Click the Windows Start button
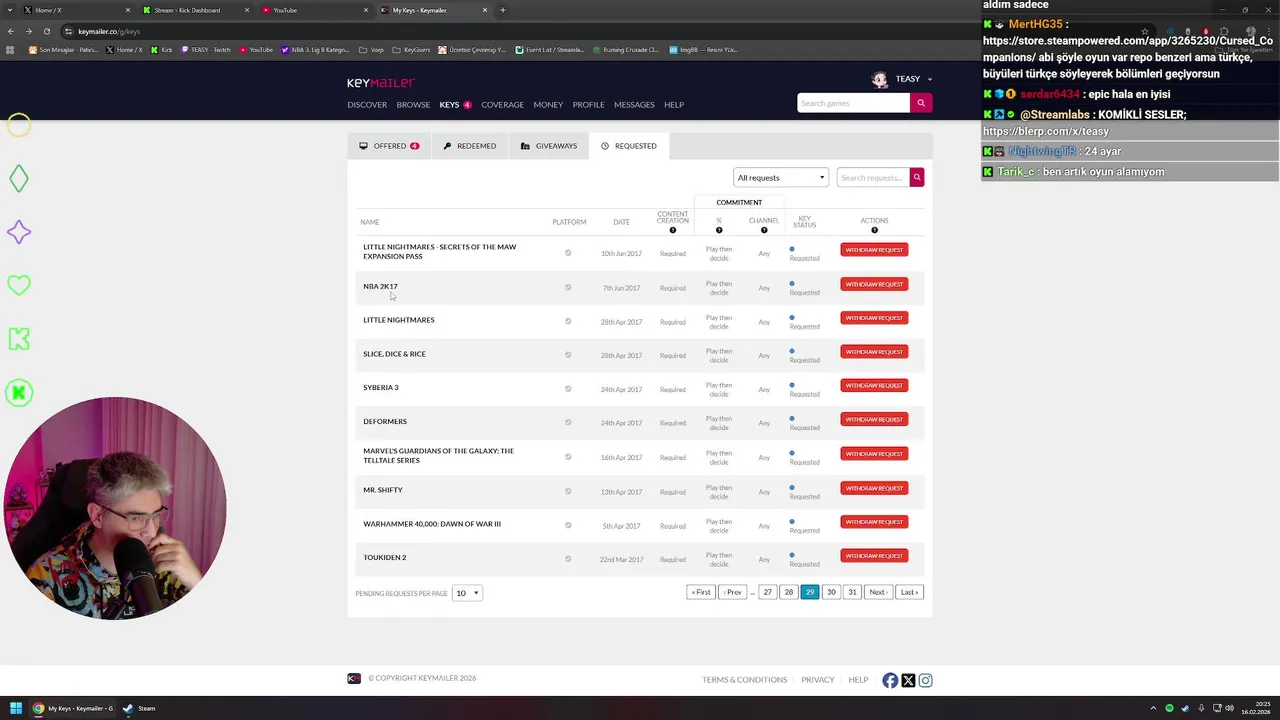Viewport: 1280px width, 720px height. pyautogui.click(x=15, y=708)
